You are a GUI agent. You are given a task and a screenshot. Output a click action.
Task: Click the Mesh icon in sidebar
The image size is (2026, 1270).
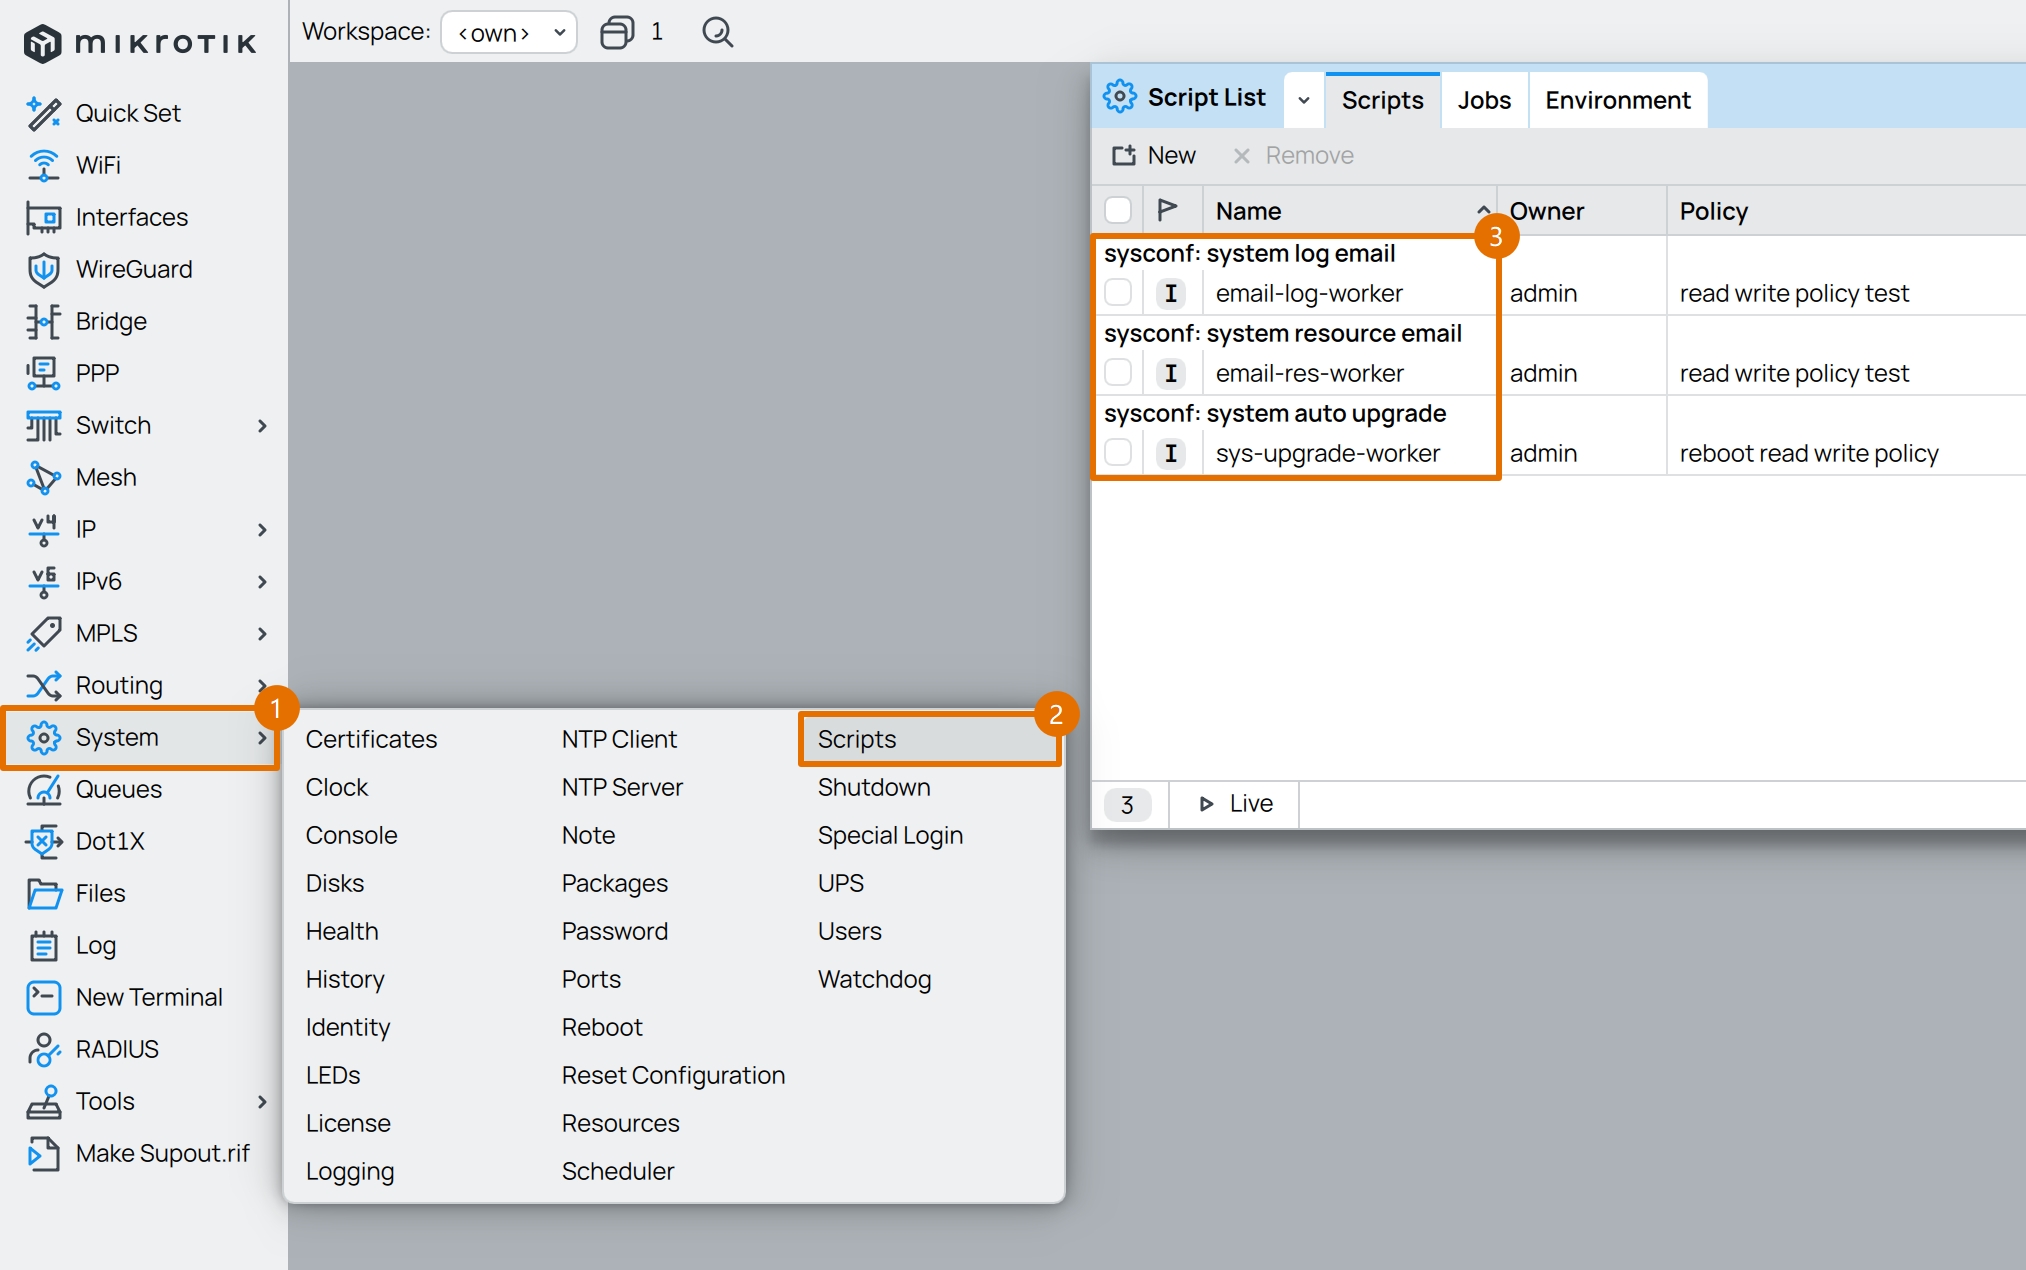click(x=43, y=477)
